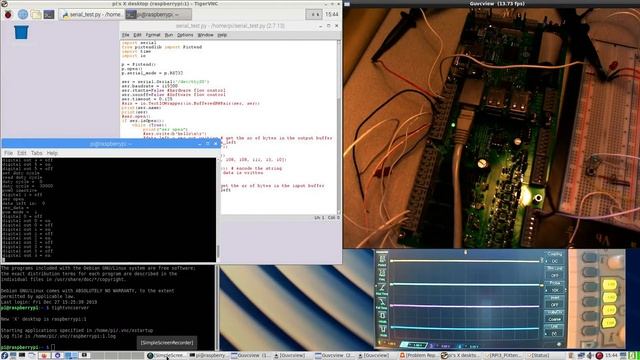
Task: Click the network arrows tray icon in VNC panel
Action: tap(313, 14)
